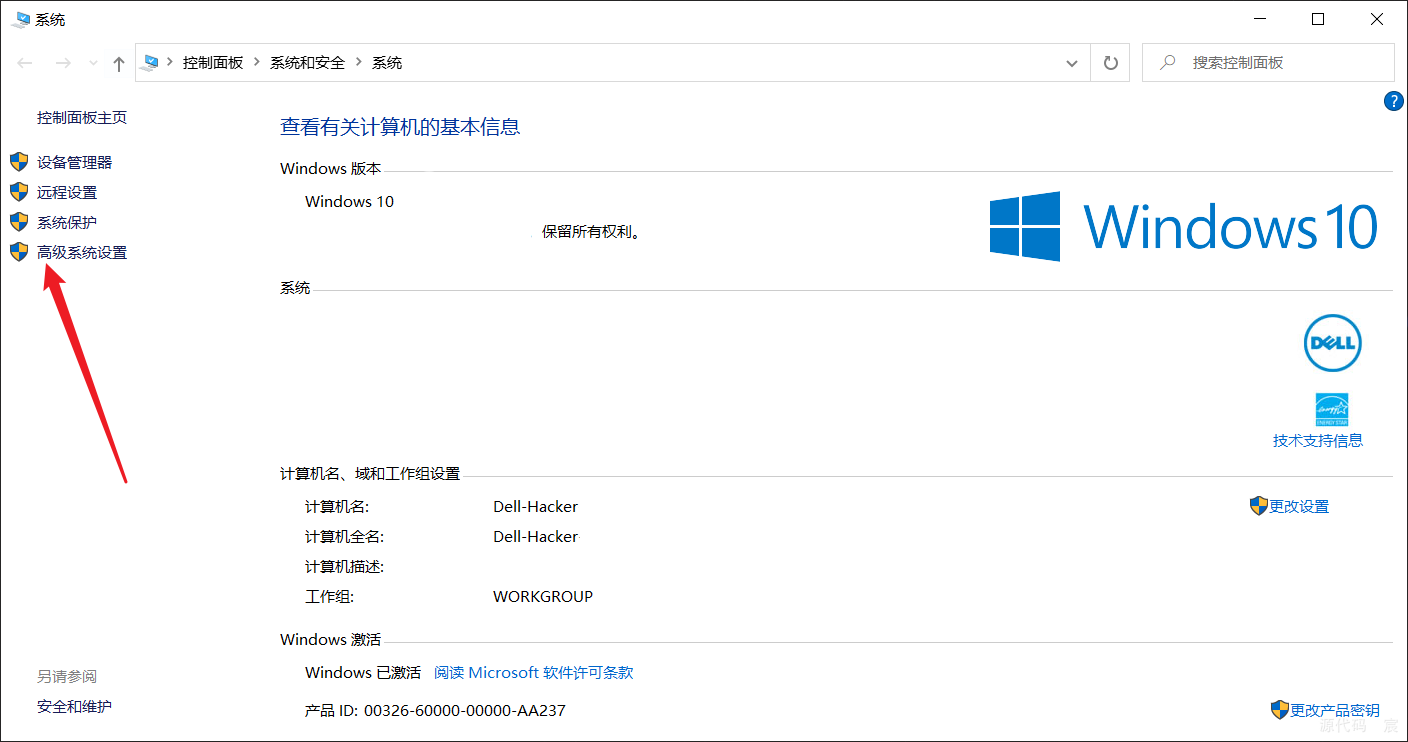Viewport: 1408px width, 742px height.
Task: Click the Back navigation arrow
Action: [26, 63]
